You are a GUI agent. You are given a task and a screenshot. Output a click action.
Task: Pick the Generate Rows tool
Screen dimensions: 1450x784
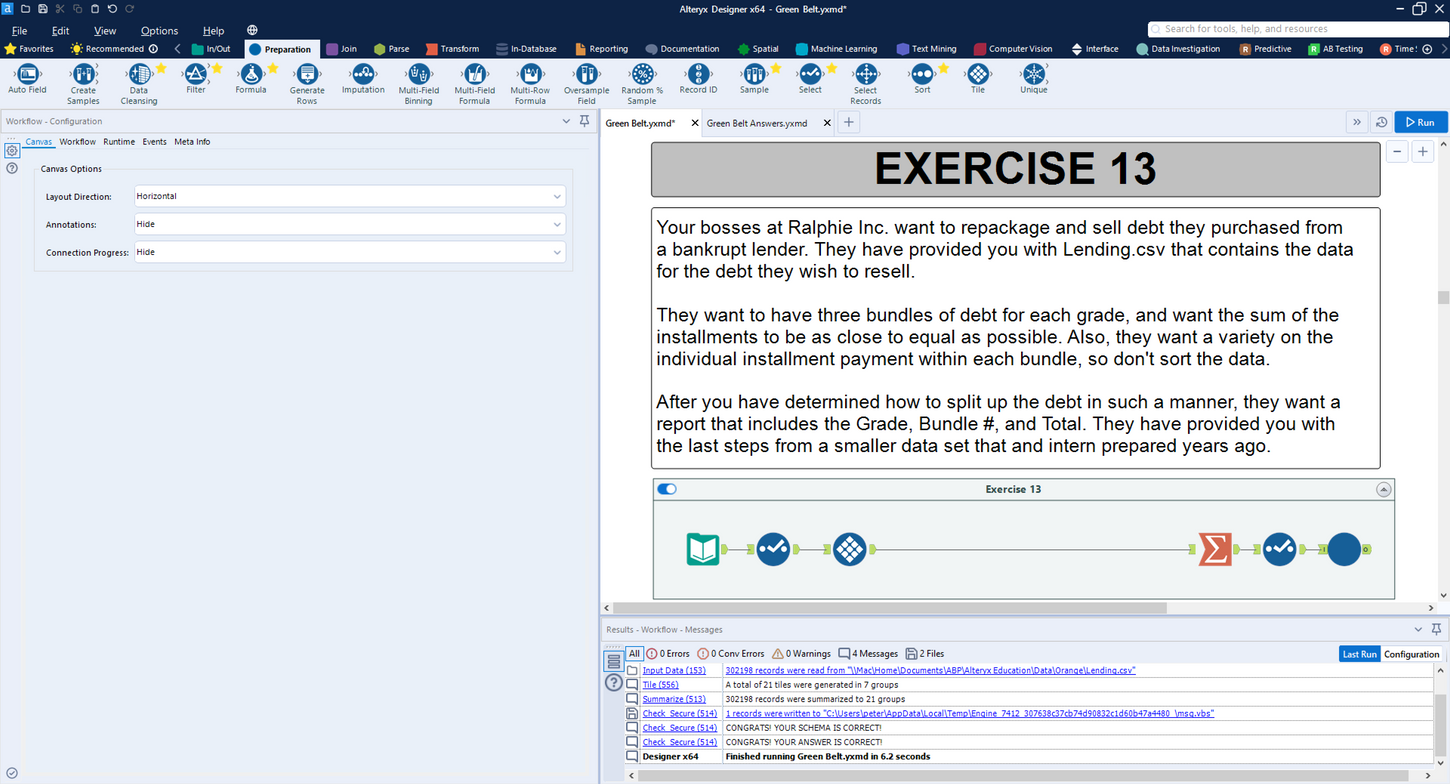(x=307, y=84)
